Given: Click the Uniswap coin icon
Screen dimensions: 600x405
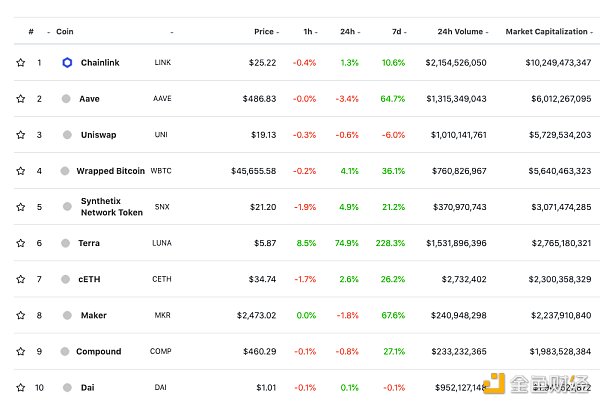Looking at the screenshot, I should (67, 135).
